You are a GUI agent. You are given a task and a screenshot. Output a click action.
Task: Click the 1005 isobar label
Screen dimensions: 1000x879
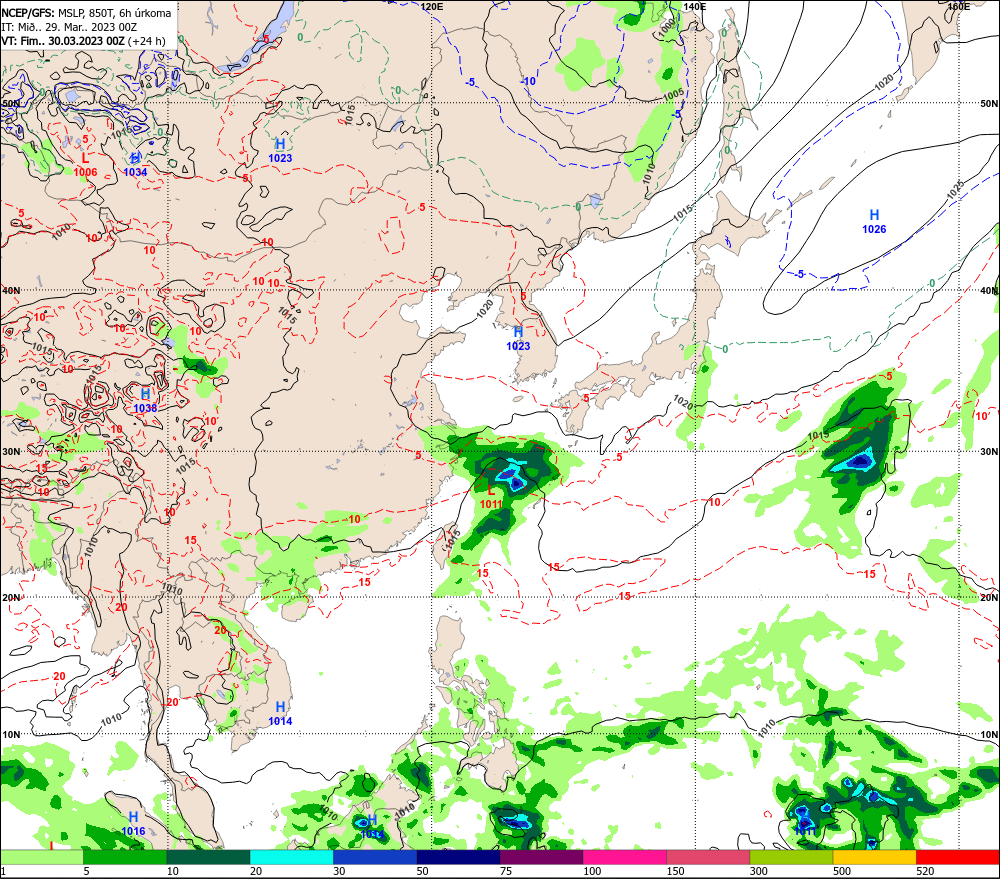point(673,94)
